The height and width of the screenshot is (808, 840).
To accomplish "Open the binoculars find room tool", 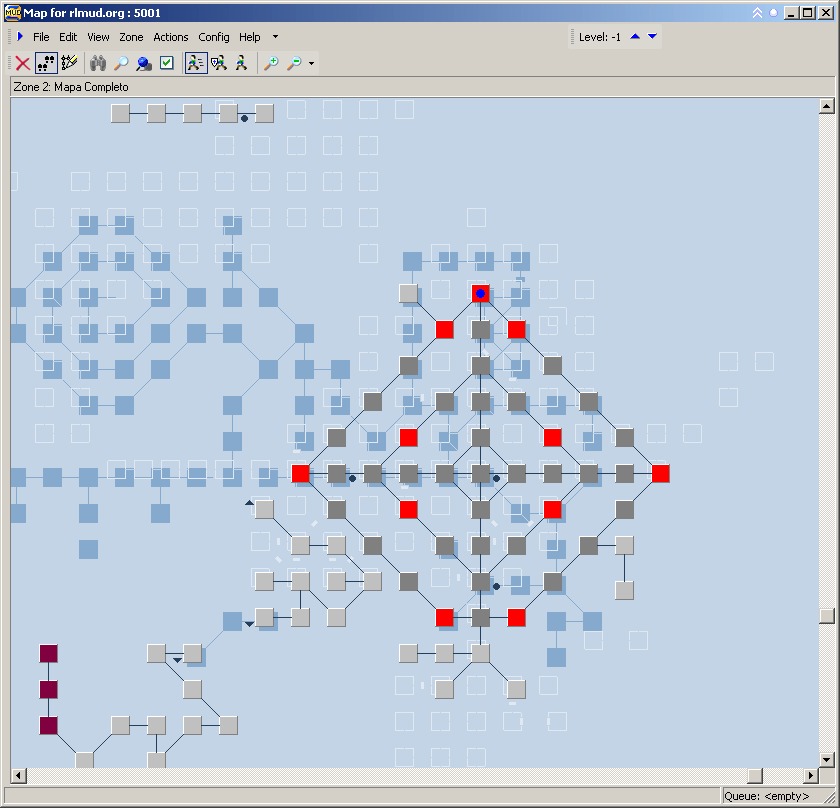I will coord(98,63).
